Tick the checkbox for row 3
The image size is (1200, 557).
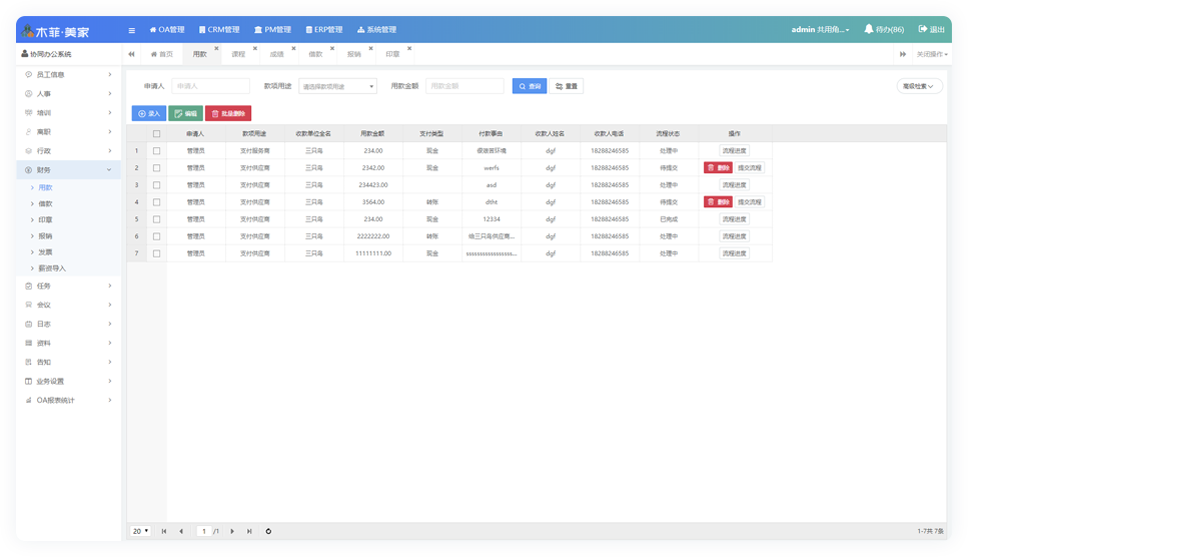tap(156, 185)
